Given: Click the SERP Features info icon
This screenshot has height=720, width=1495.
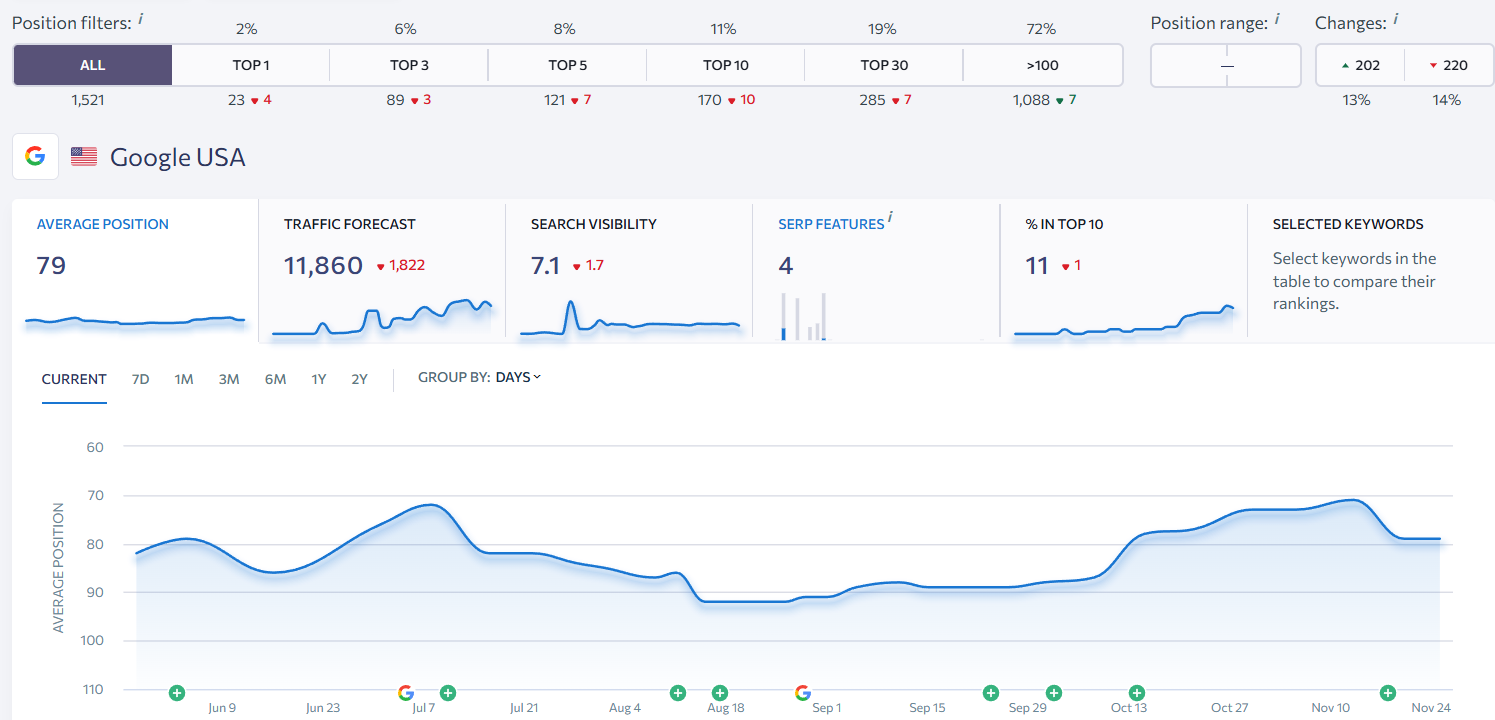Looking at the screenshot, I should 890,218.
